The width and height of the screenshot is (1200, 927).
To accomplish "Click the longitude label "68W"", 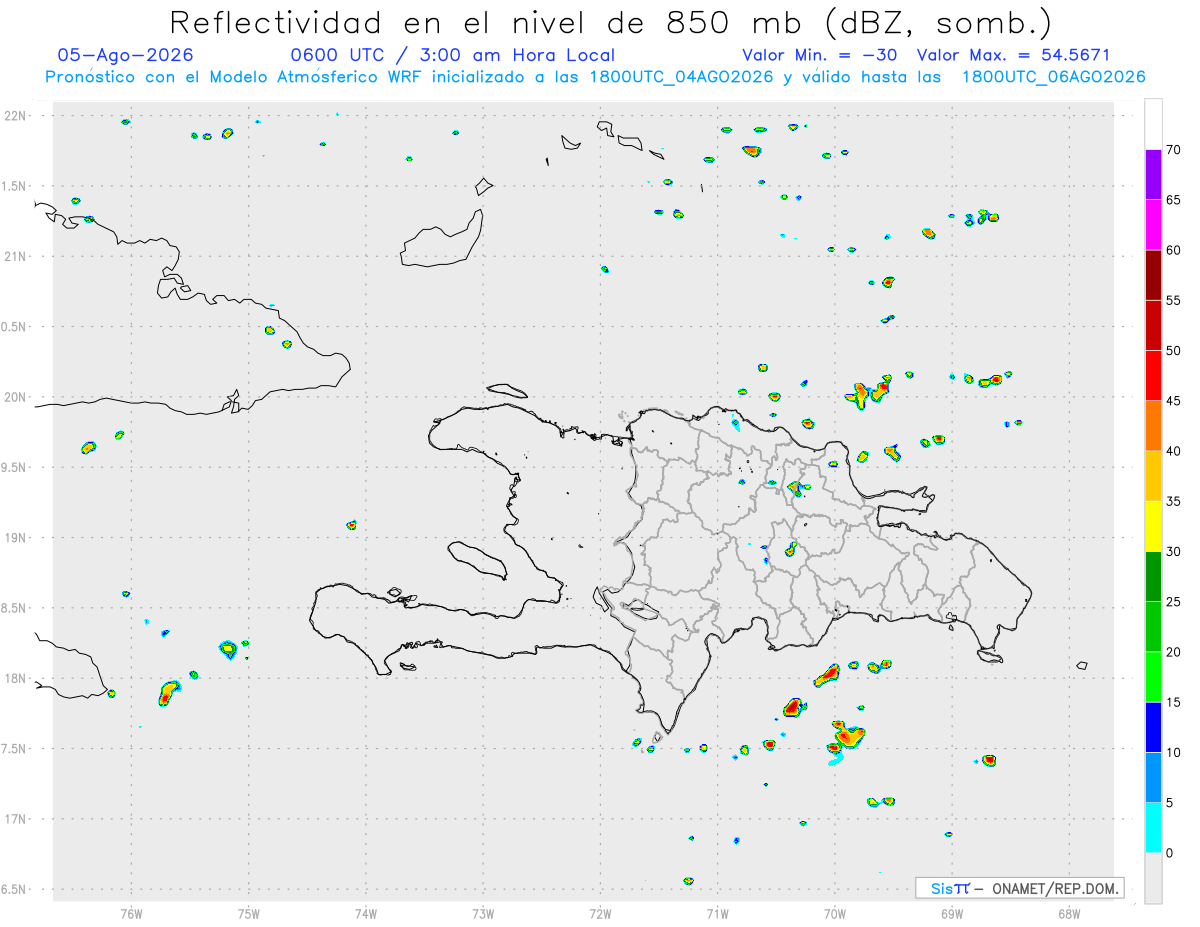I will pyautogui.click(x=1069, y=913).
